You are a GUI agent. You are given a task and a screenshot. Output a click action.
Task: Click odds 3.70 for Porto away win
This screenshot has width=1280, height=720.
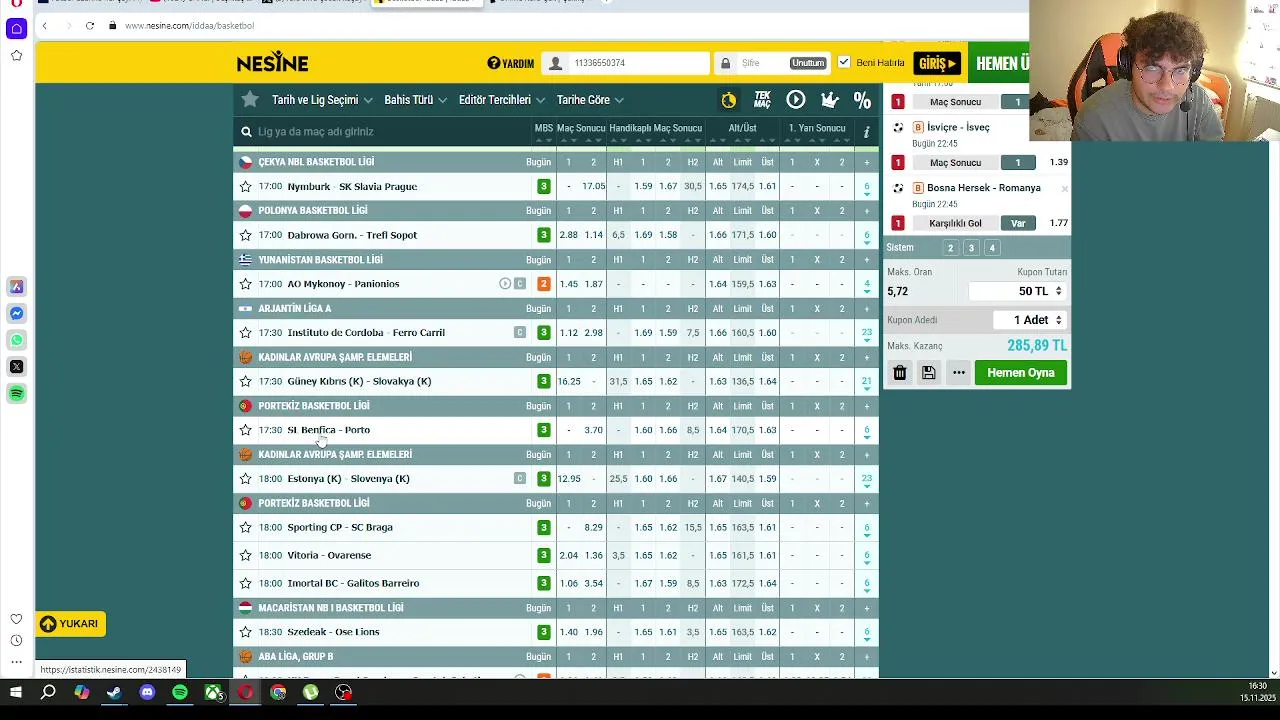click(x=593, y=430)
